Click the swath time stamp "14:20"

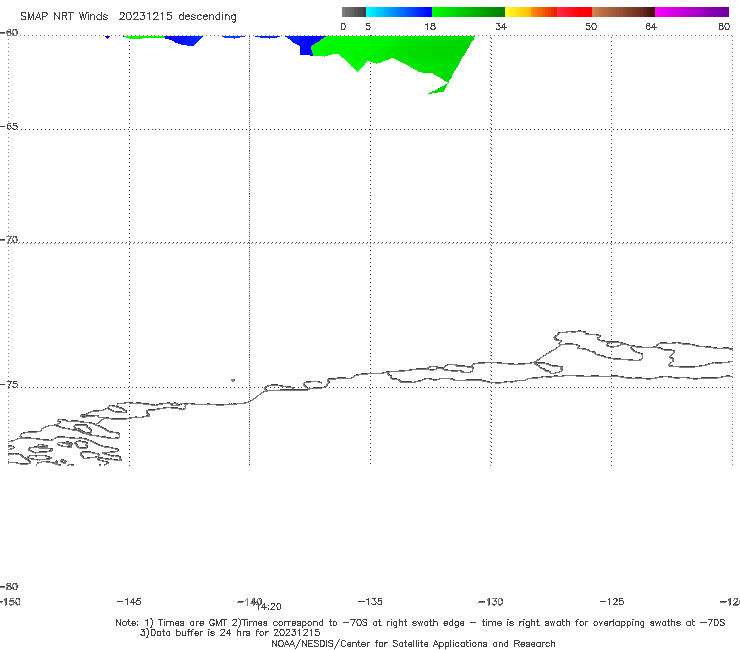269,607
